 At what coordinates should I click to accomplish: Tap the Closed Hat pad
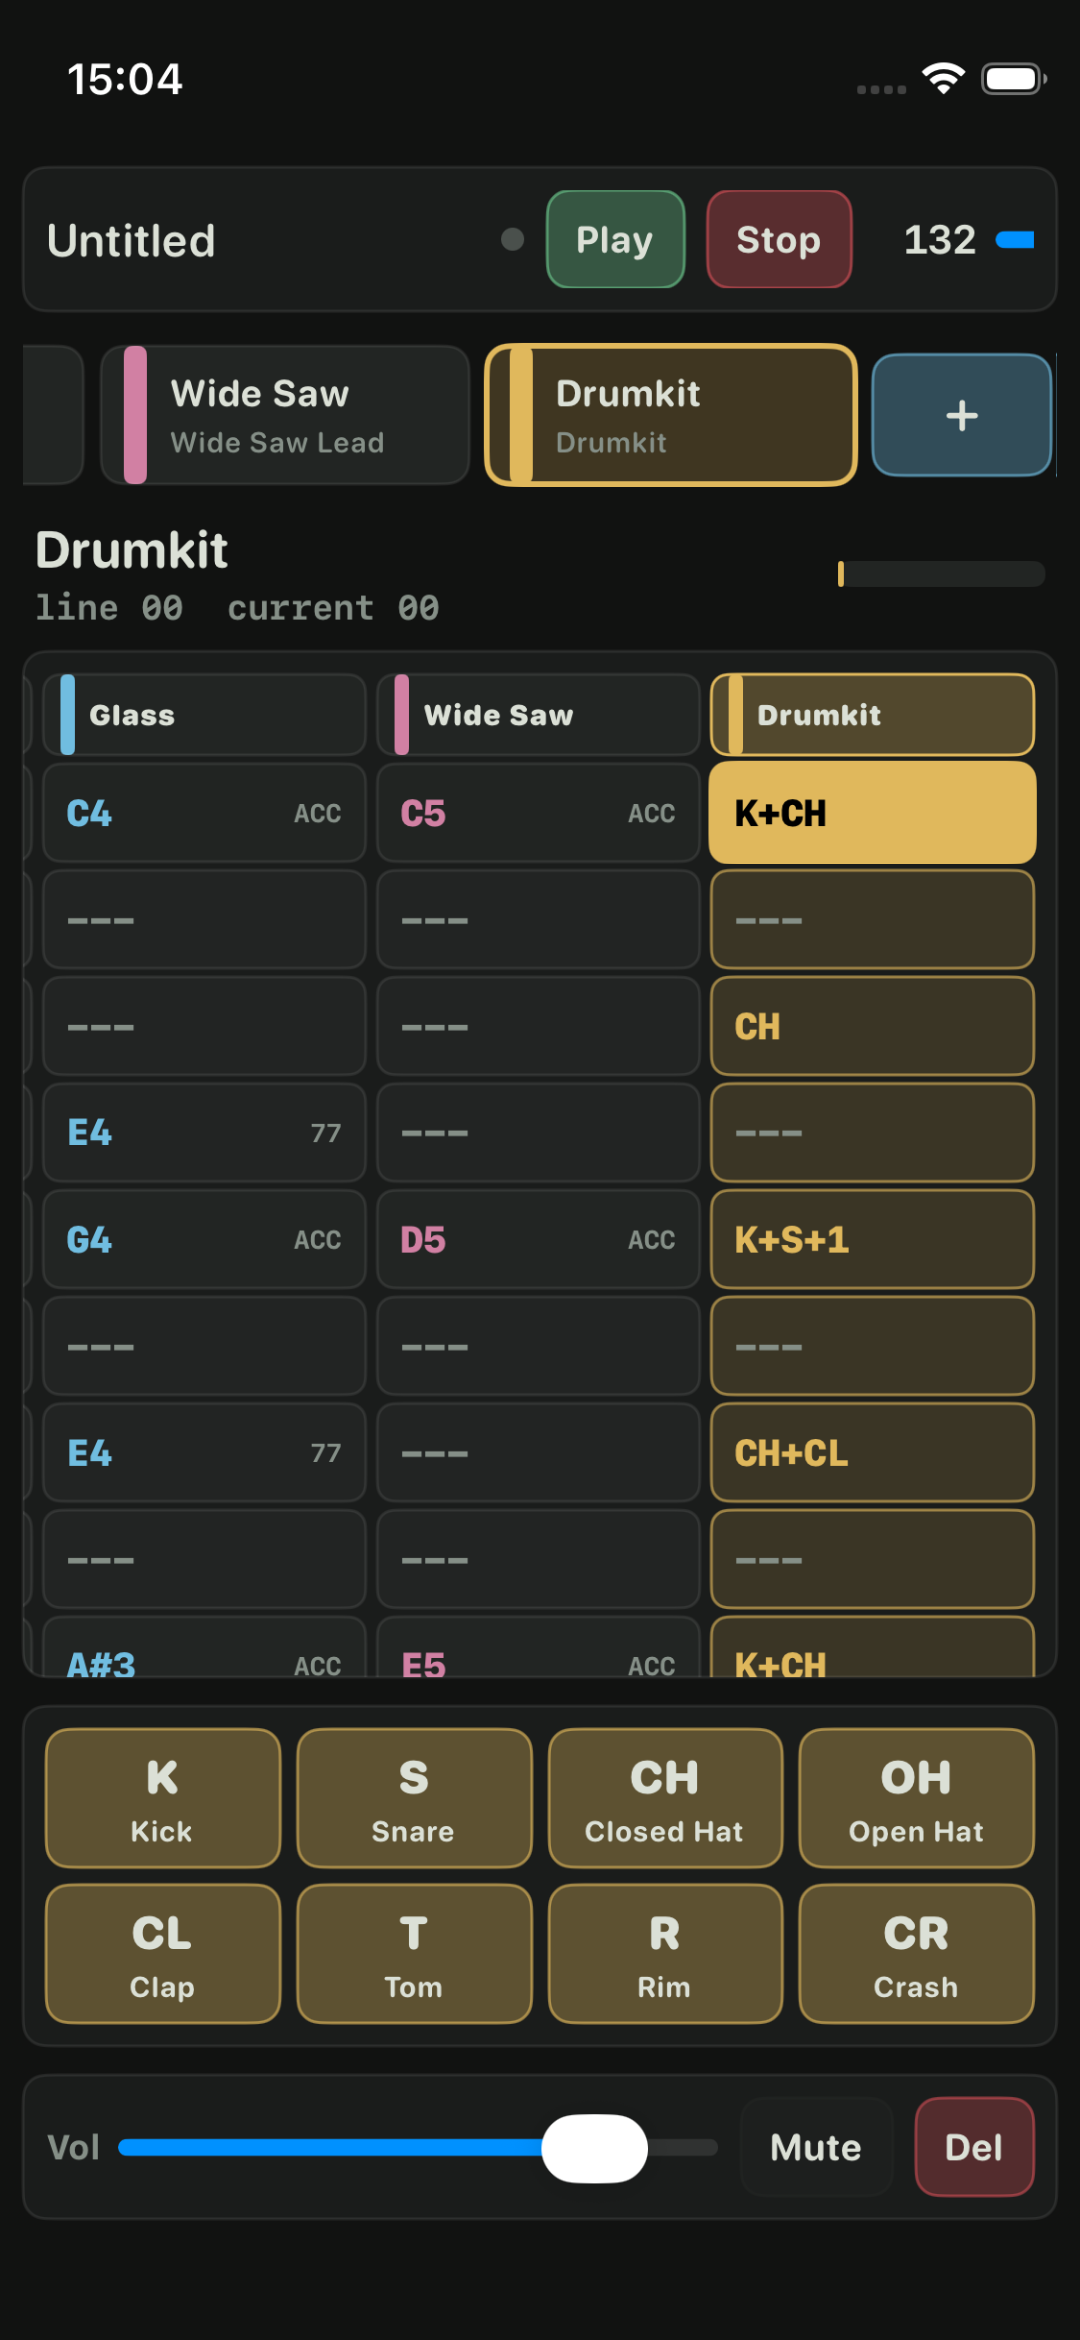coord(664,1798)
